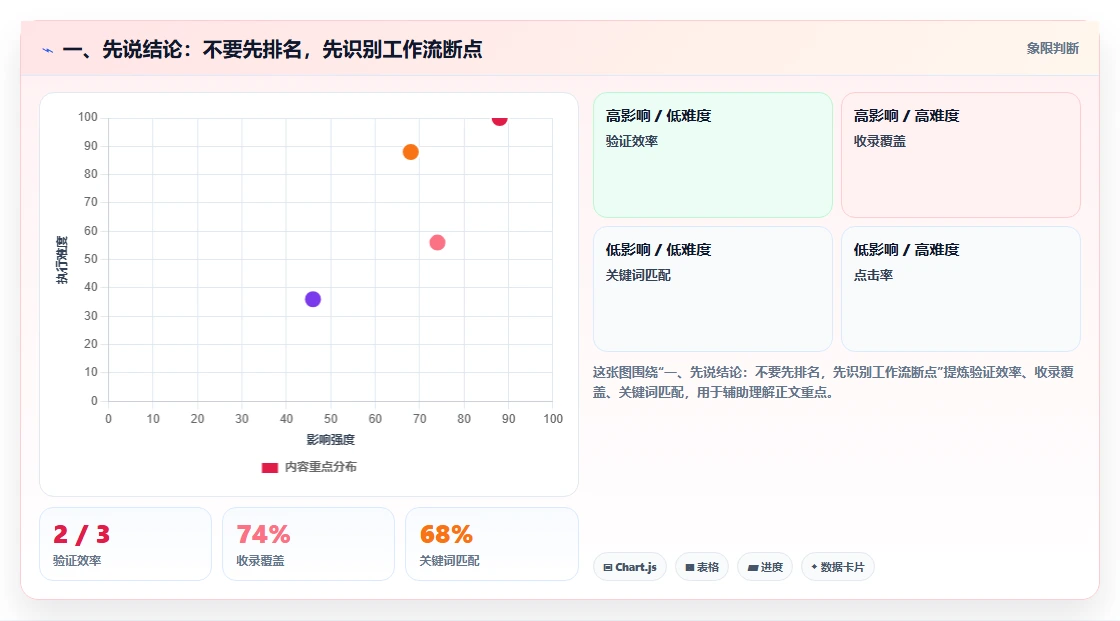
Task: Click the 关键词匹配 text in quadrant card
Action: point(638,275)
